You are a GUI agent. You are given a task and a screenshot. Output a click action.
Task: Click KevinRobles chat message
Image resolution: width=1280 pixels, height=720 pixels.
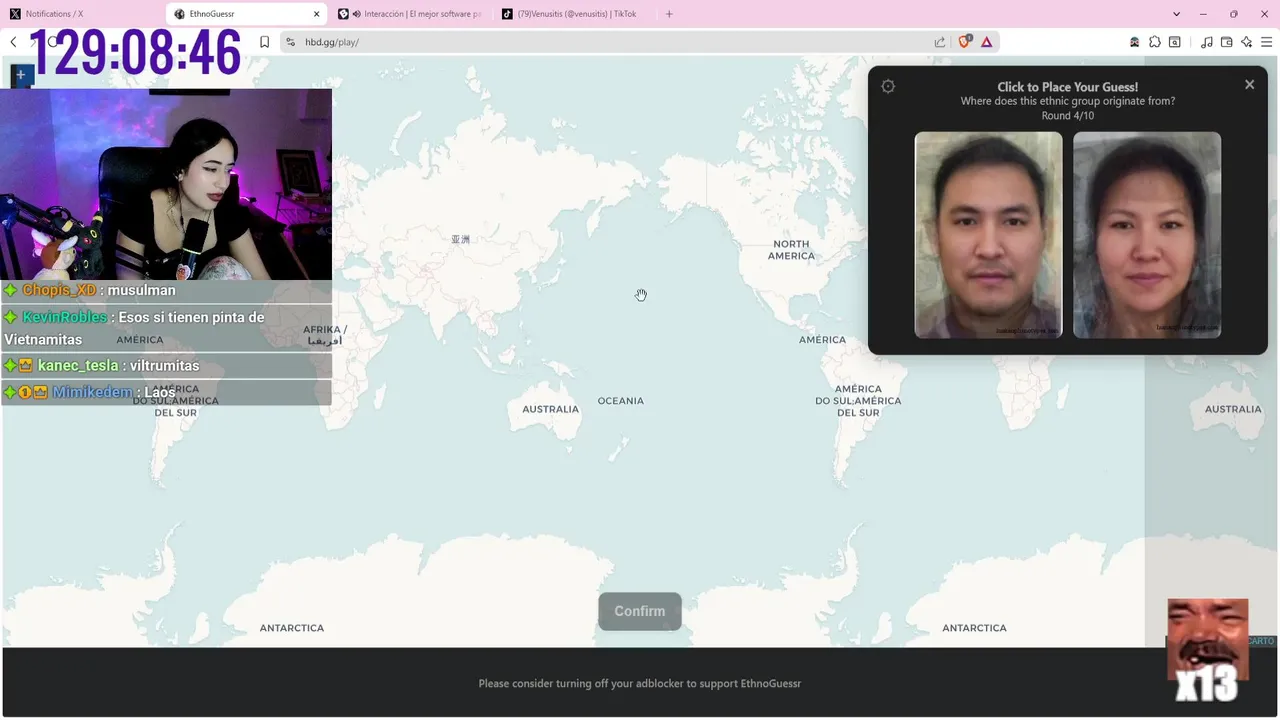(x=166, y=328)
